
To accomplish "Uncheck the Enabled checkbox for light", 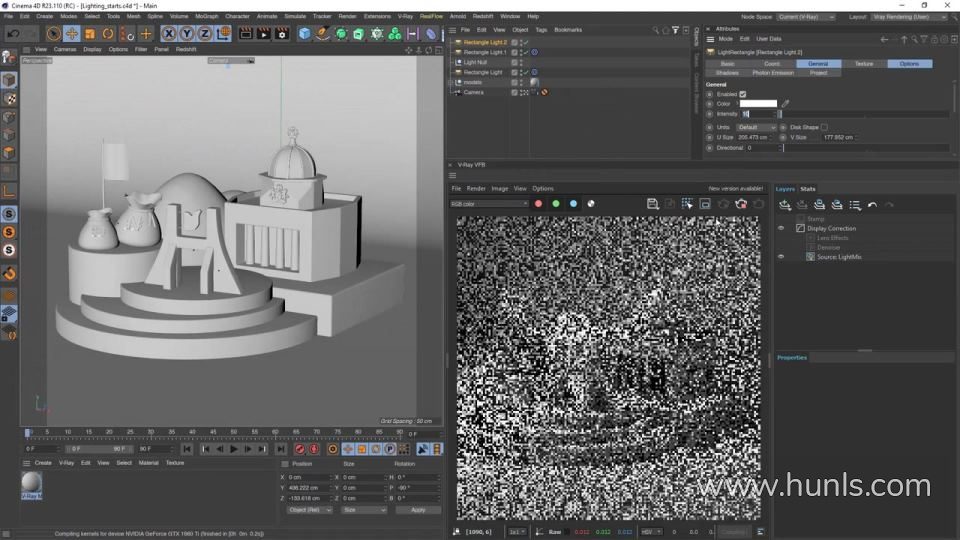I will pyautogui.click(x=743, y=94).
